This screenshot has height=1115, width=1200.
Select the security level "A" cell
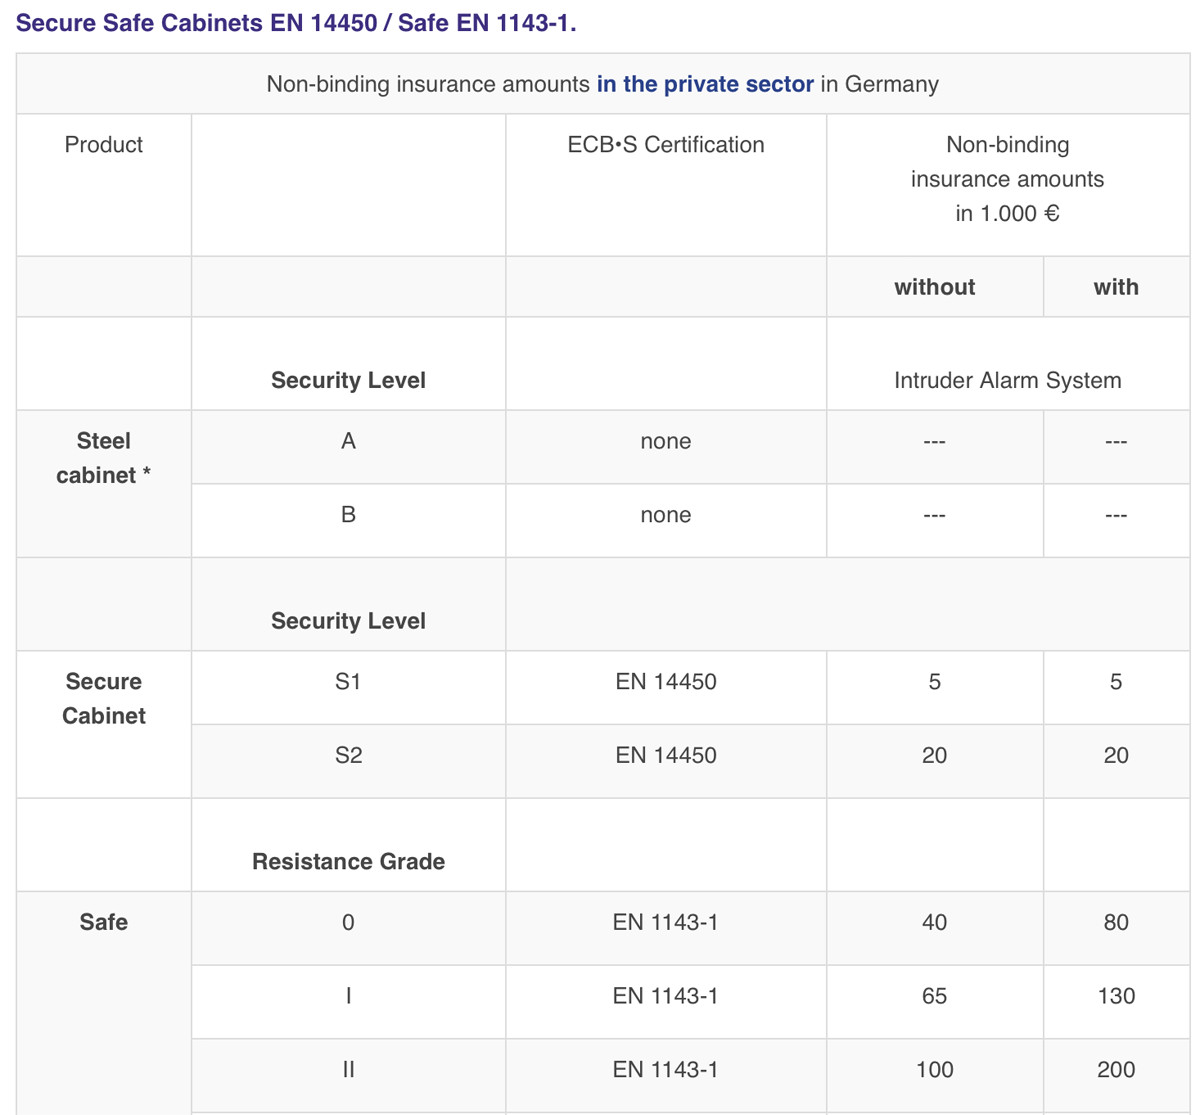pyautogui.click(x=348, y=441)
